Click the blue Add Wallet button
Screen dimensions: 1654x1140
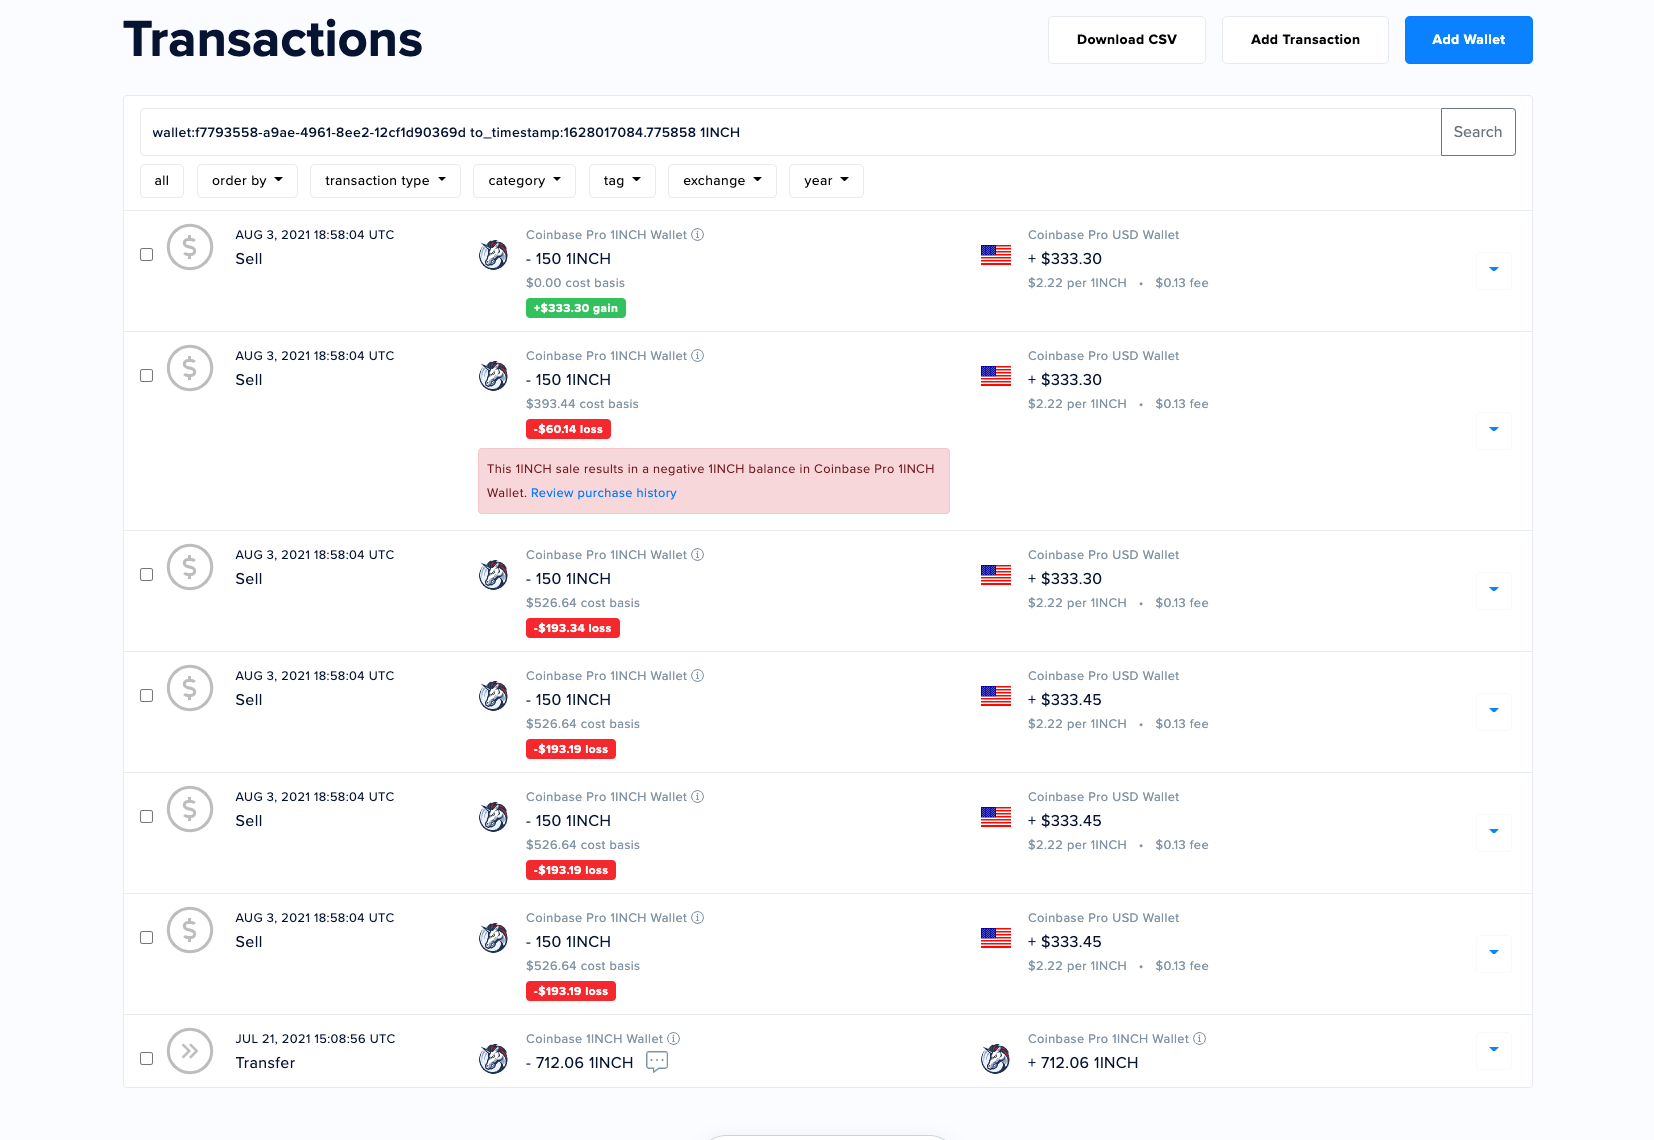(1469, 40)
